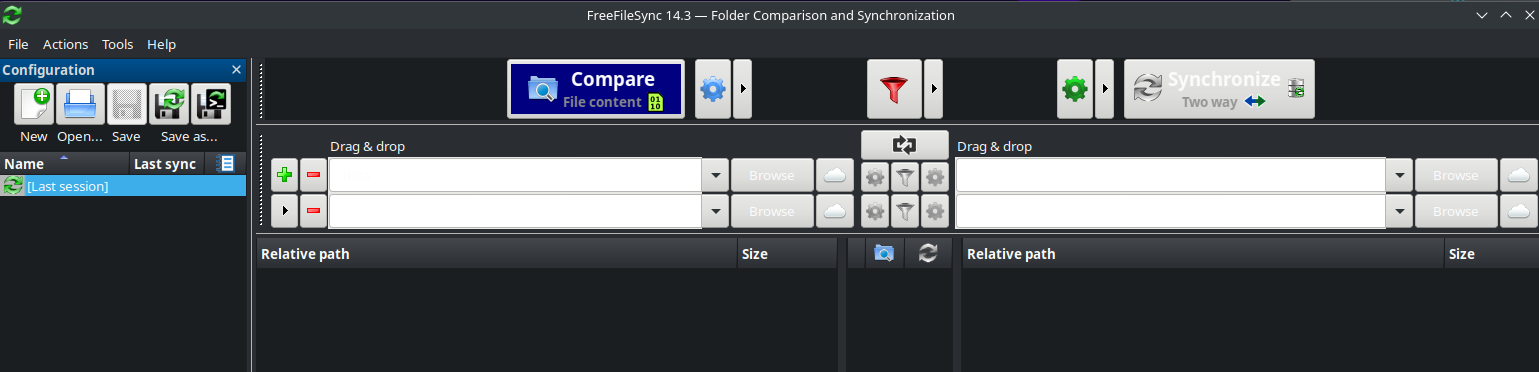Expand arrow next to green sync gear
This screenshot has width=1539, height=372.
coord(1104,89)
